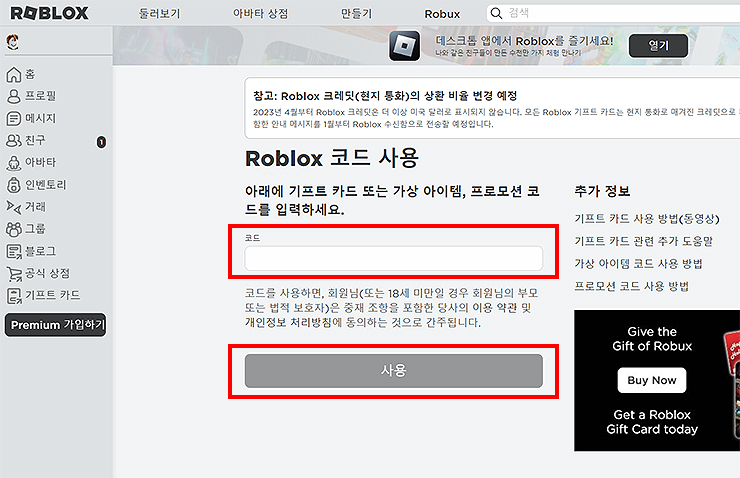Click the 추가 정보 heading

coord(602,191)
